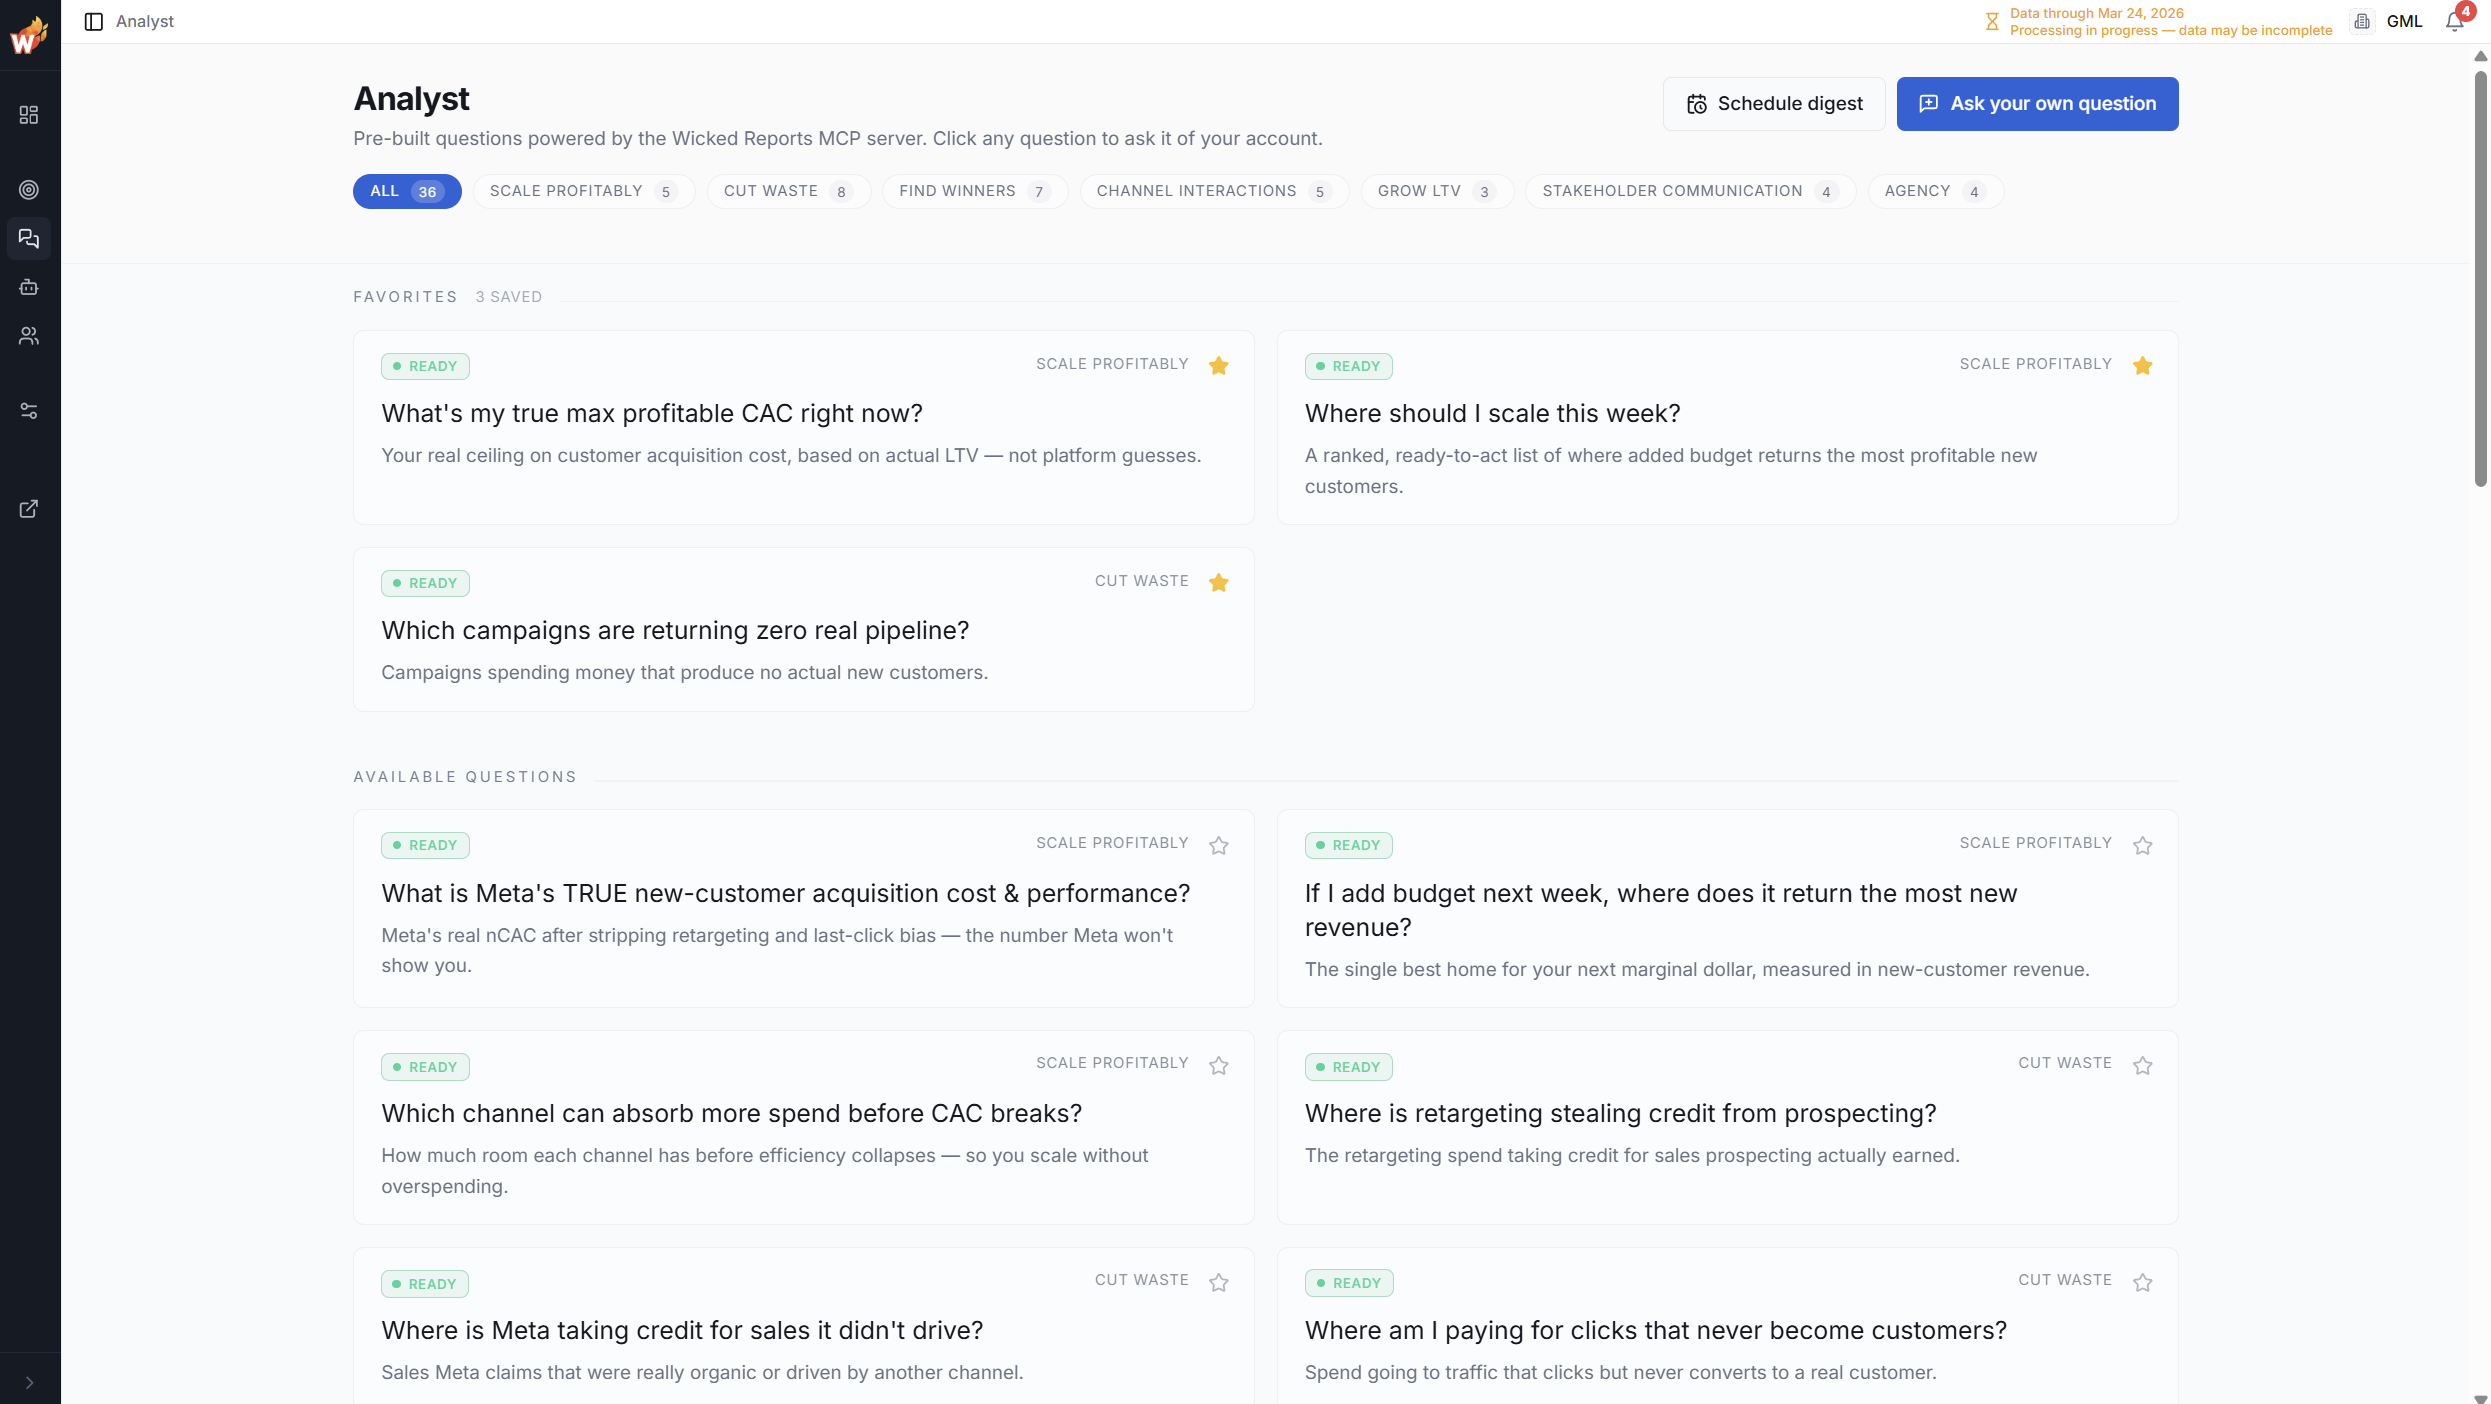Select the Agency filter tab
The height and width of the screenshot is (1404, 2491).
click(1935, 191)
